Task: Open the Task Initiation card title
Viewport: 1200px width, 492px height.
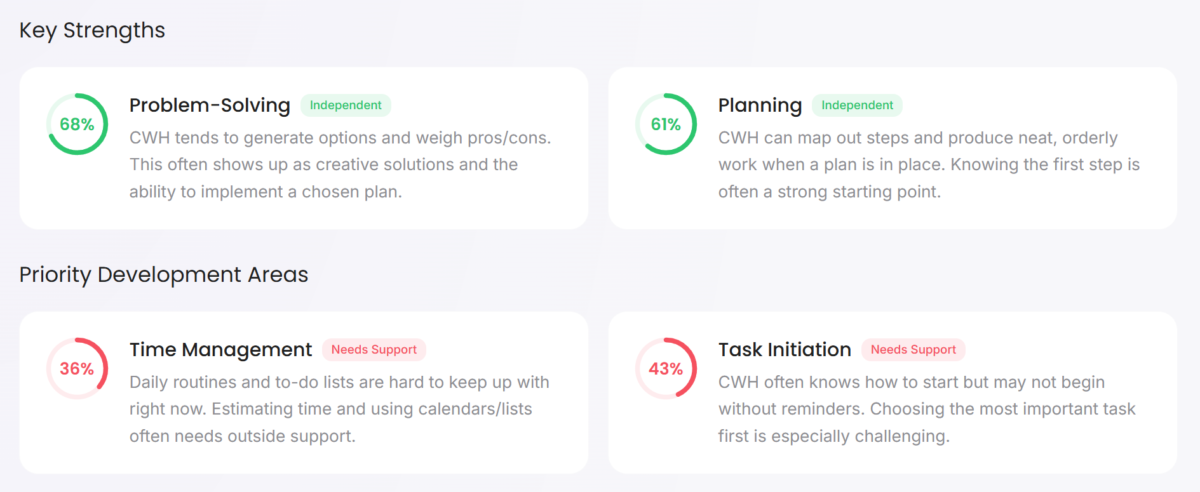Action: tap(785, 349)
